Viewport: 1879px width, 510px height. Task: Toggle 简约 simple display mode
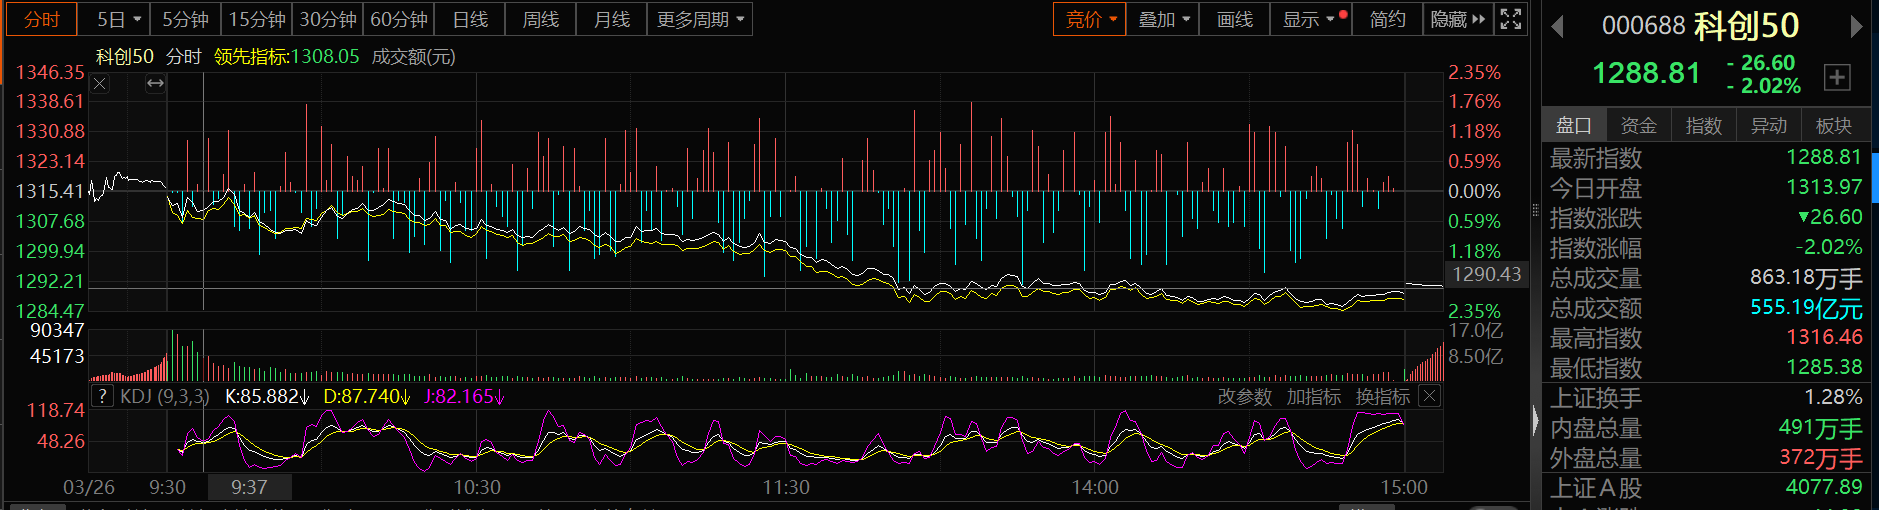coord(1387,19)
